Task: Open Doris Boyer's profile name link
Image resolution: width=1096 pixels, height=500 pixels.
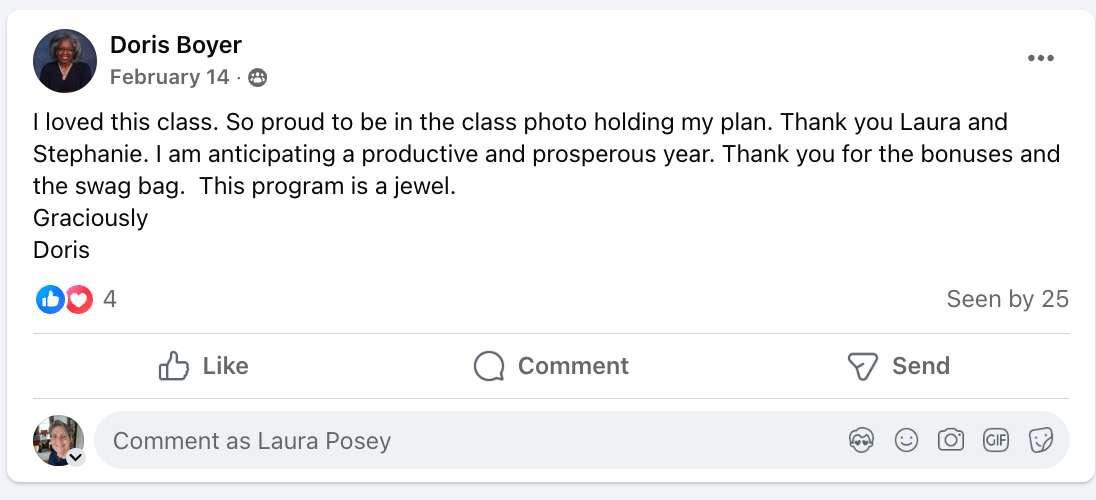Action: 175,45
